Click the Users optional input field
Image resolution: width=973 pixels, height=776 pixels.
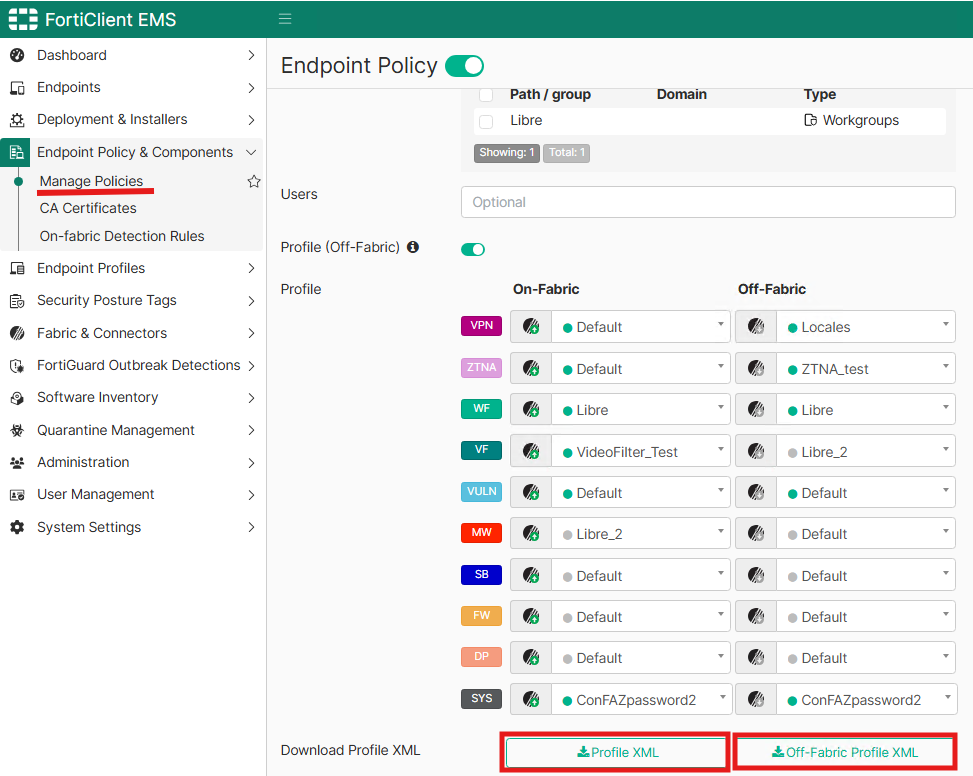tap(708, 202)
